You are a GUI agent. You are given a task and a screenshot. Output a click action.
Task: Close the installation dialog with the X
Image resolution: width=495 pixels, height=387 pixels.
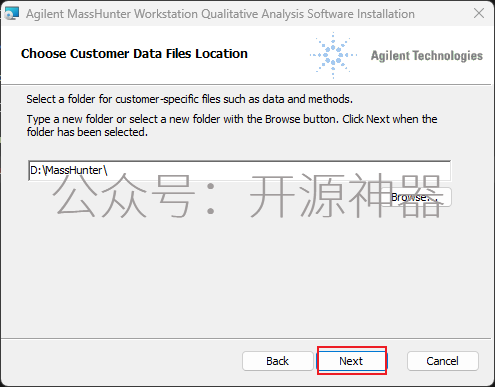pos(479,14)
